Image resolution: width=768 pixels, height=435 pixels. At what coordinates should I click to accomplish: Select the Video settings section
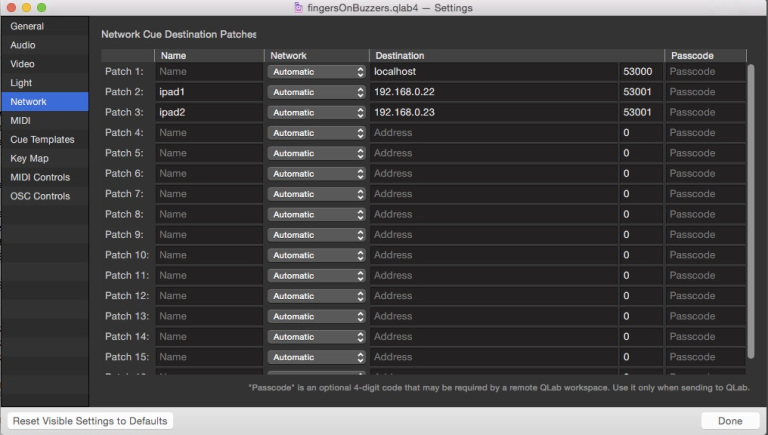click(23, 64)
